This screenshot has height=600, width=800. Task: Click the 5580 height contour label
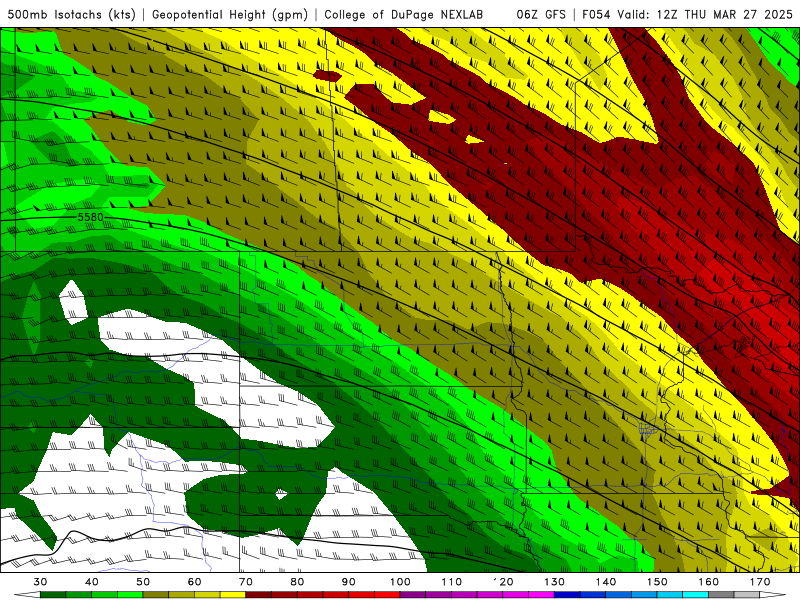pos(90,217)
